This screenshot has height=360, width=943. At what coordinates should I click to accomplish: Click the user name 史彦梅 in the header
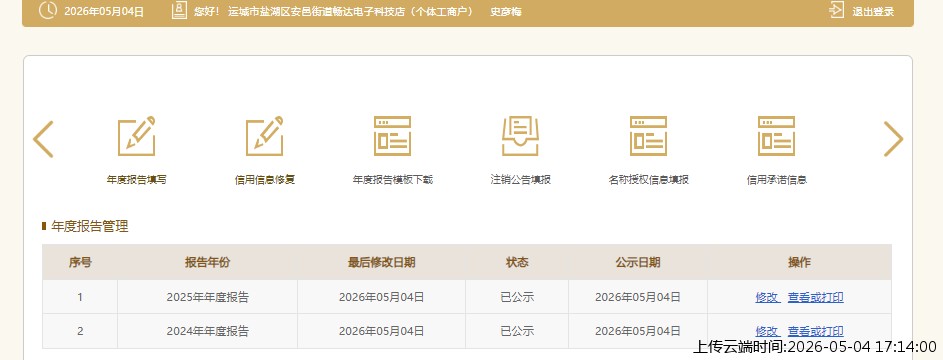point(506,11)
